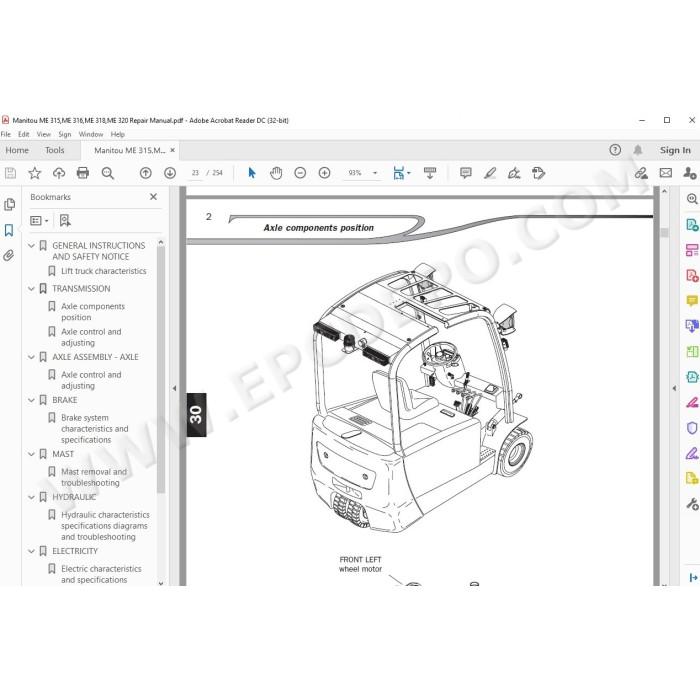The width and height of the screenshot is (700, 700).
Task: Open Protect shield tool in sidebar
Action: click(x=692, y=428)
